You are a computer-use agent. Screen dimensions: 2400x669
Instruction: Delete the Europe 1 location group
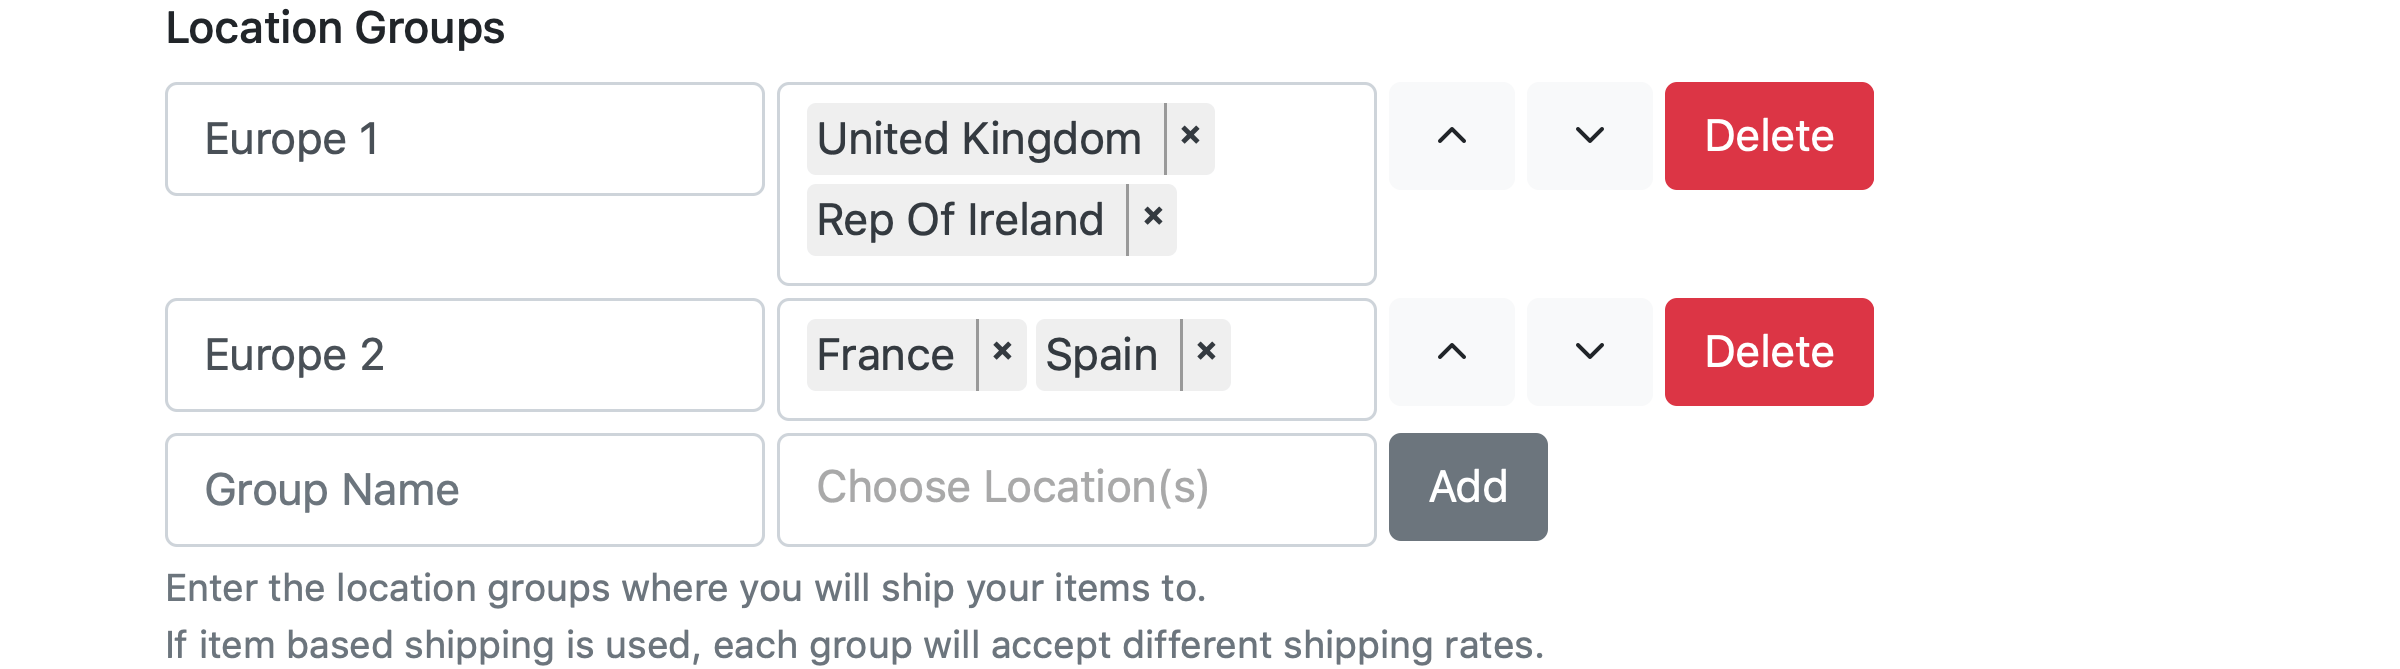pos(1768,136)
